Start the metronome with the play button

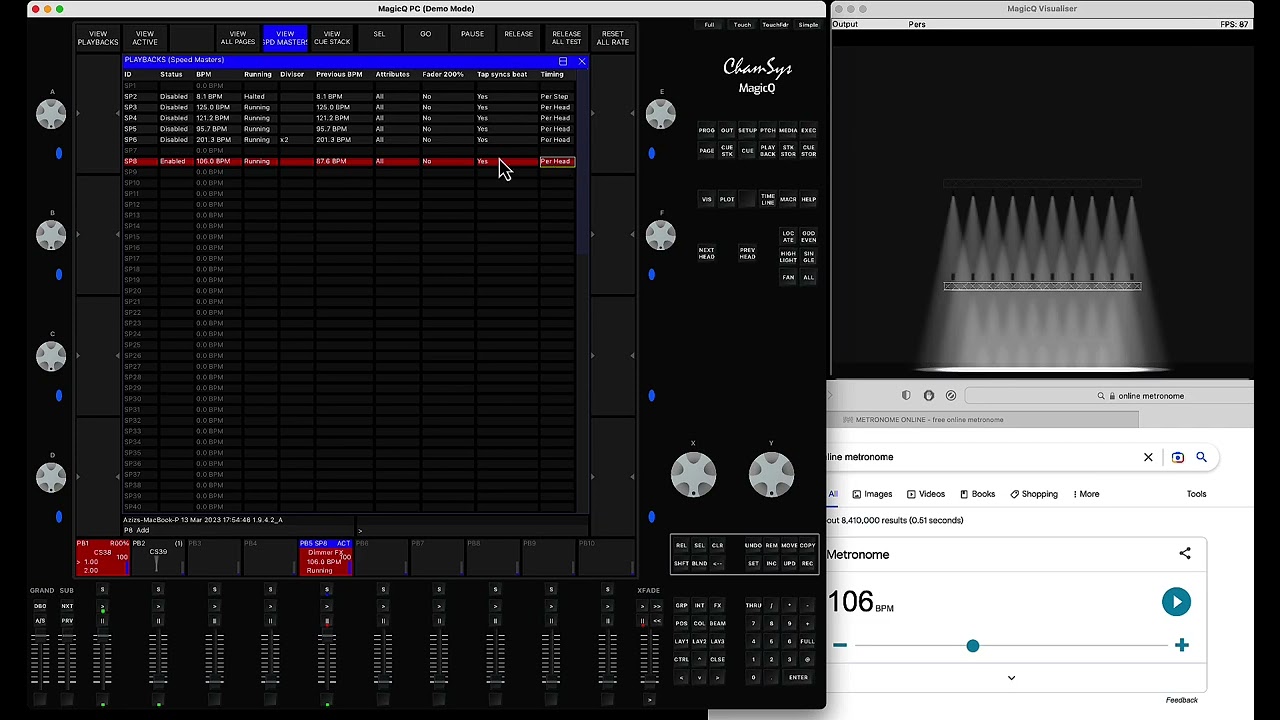point(1176,601)
